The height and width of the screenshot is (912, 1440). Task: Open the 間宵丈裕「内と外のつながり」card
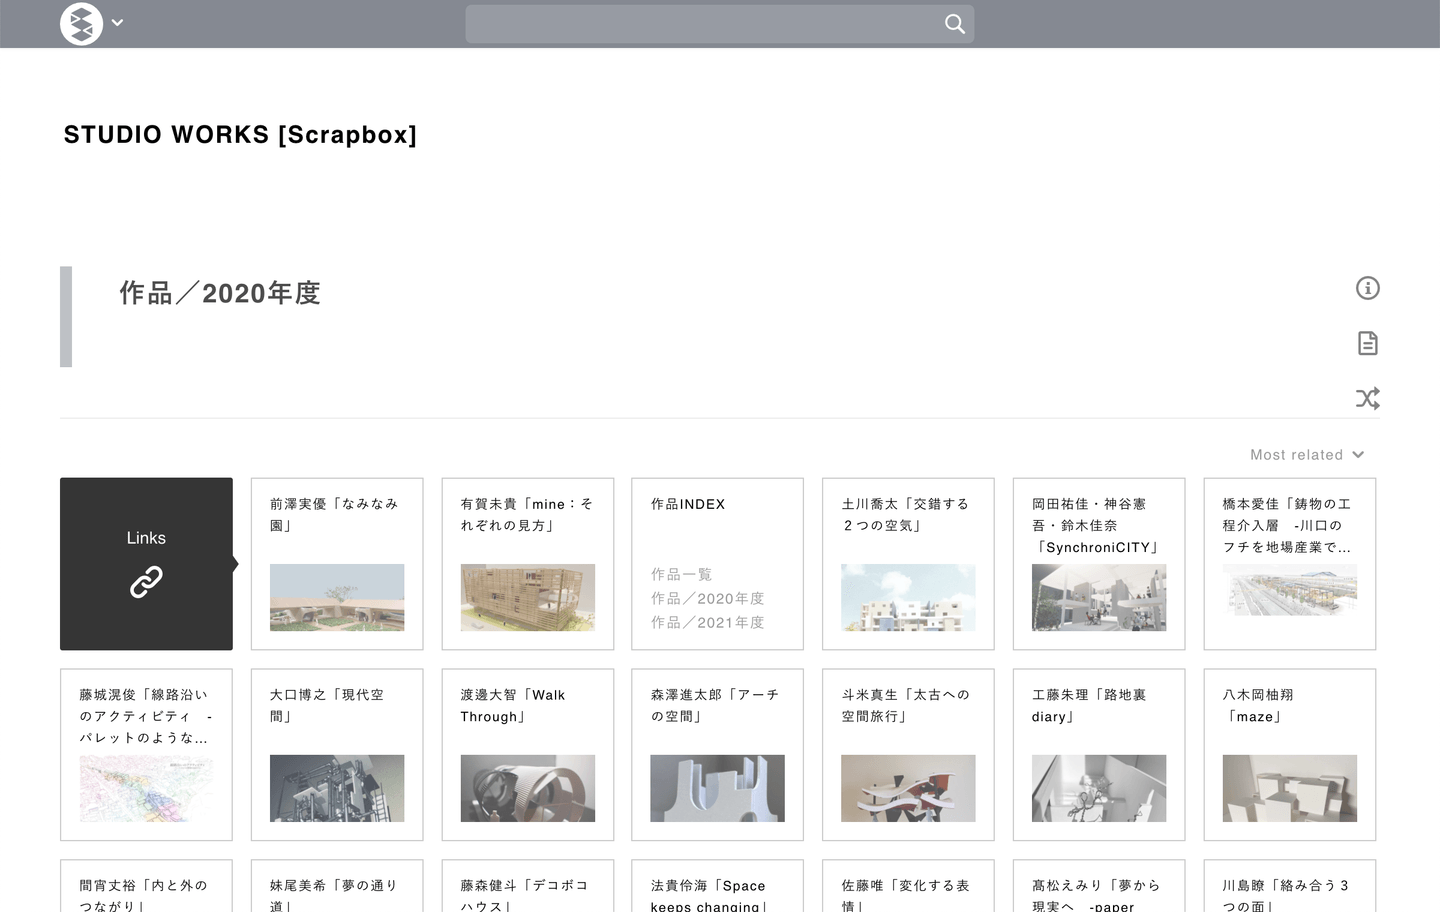146,886
